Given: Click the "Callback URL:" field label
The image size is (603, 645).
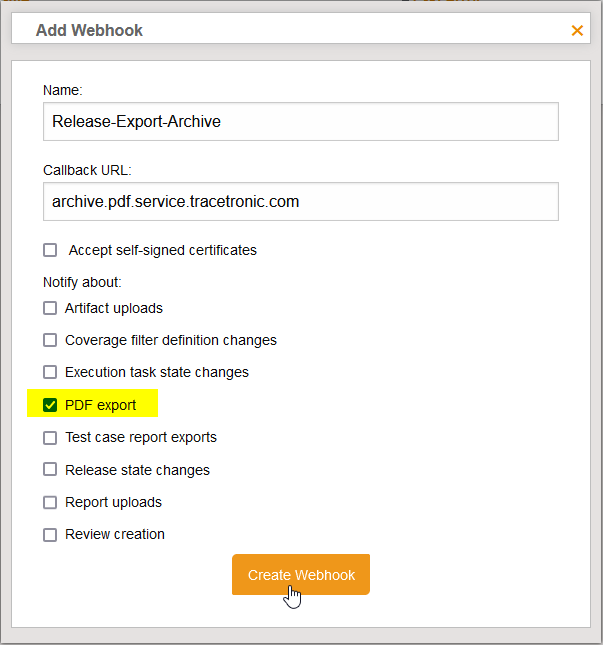Looking at the screenshot, I should tap(87, 170).
